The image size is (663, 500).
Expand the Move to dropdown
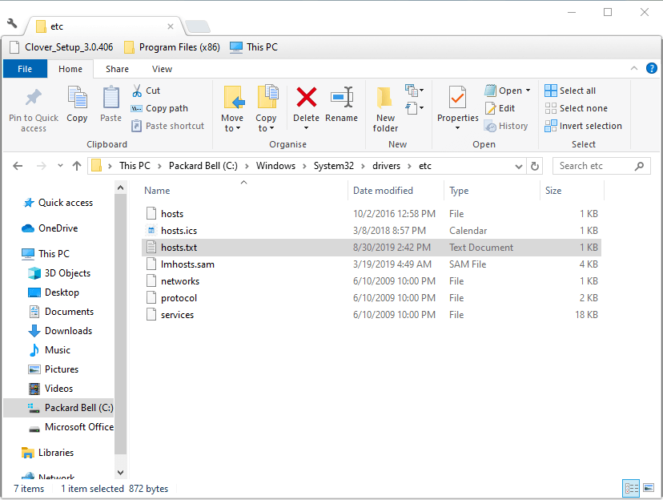233,128
